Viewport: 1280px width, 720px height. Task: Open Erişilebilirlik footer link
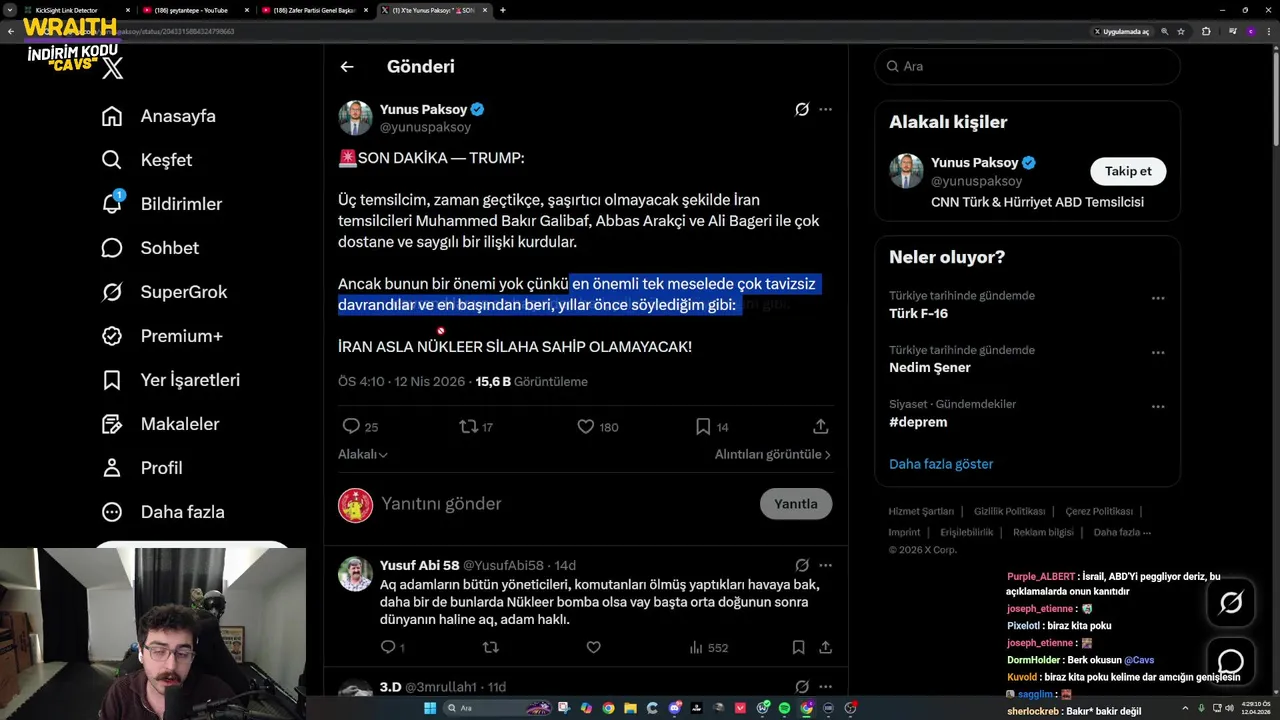[966, 532]
